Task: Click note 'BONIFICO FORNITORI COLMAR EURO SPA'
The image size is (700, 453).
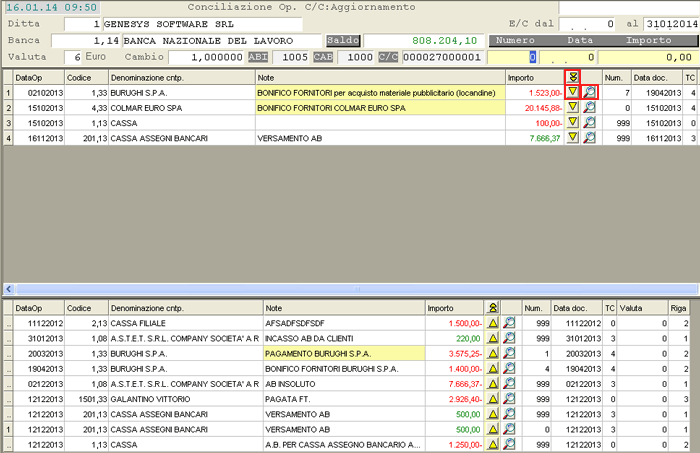Action: tap(331, 108)
